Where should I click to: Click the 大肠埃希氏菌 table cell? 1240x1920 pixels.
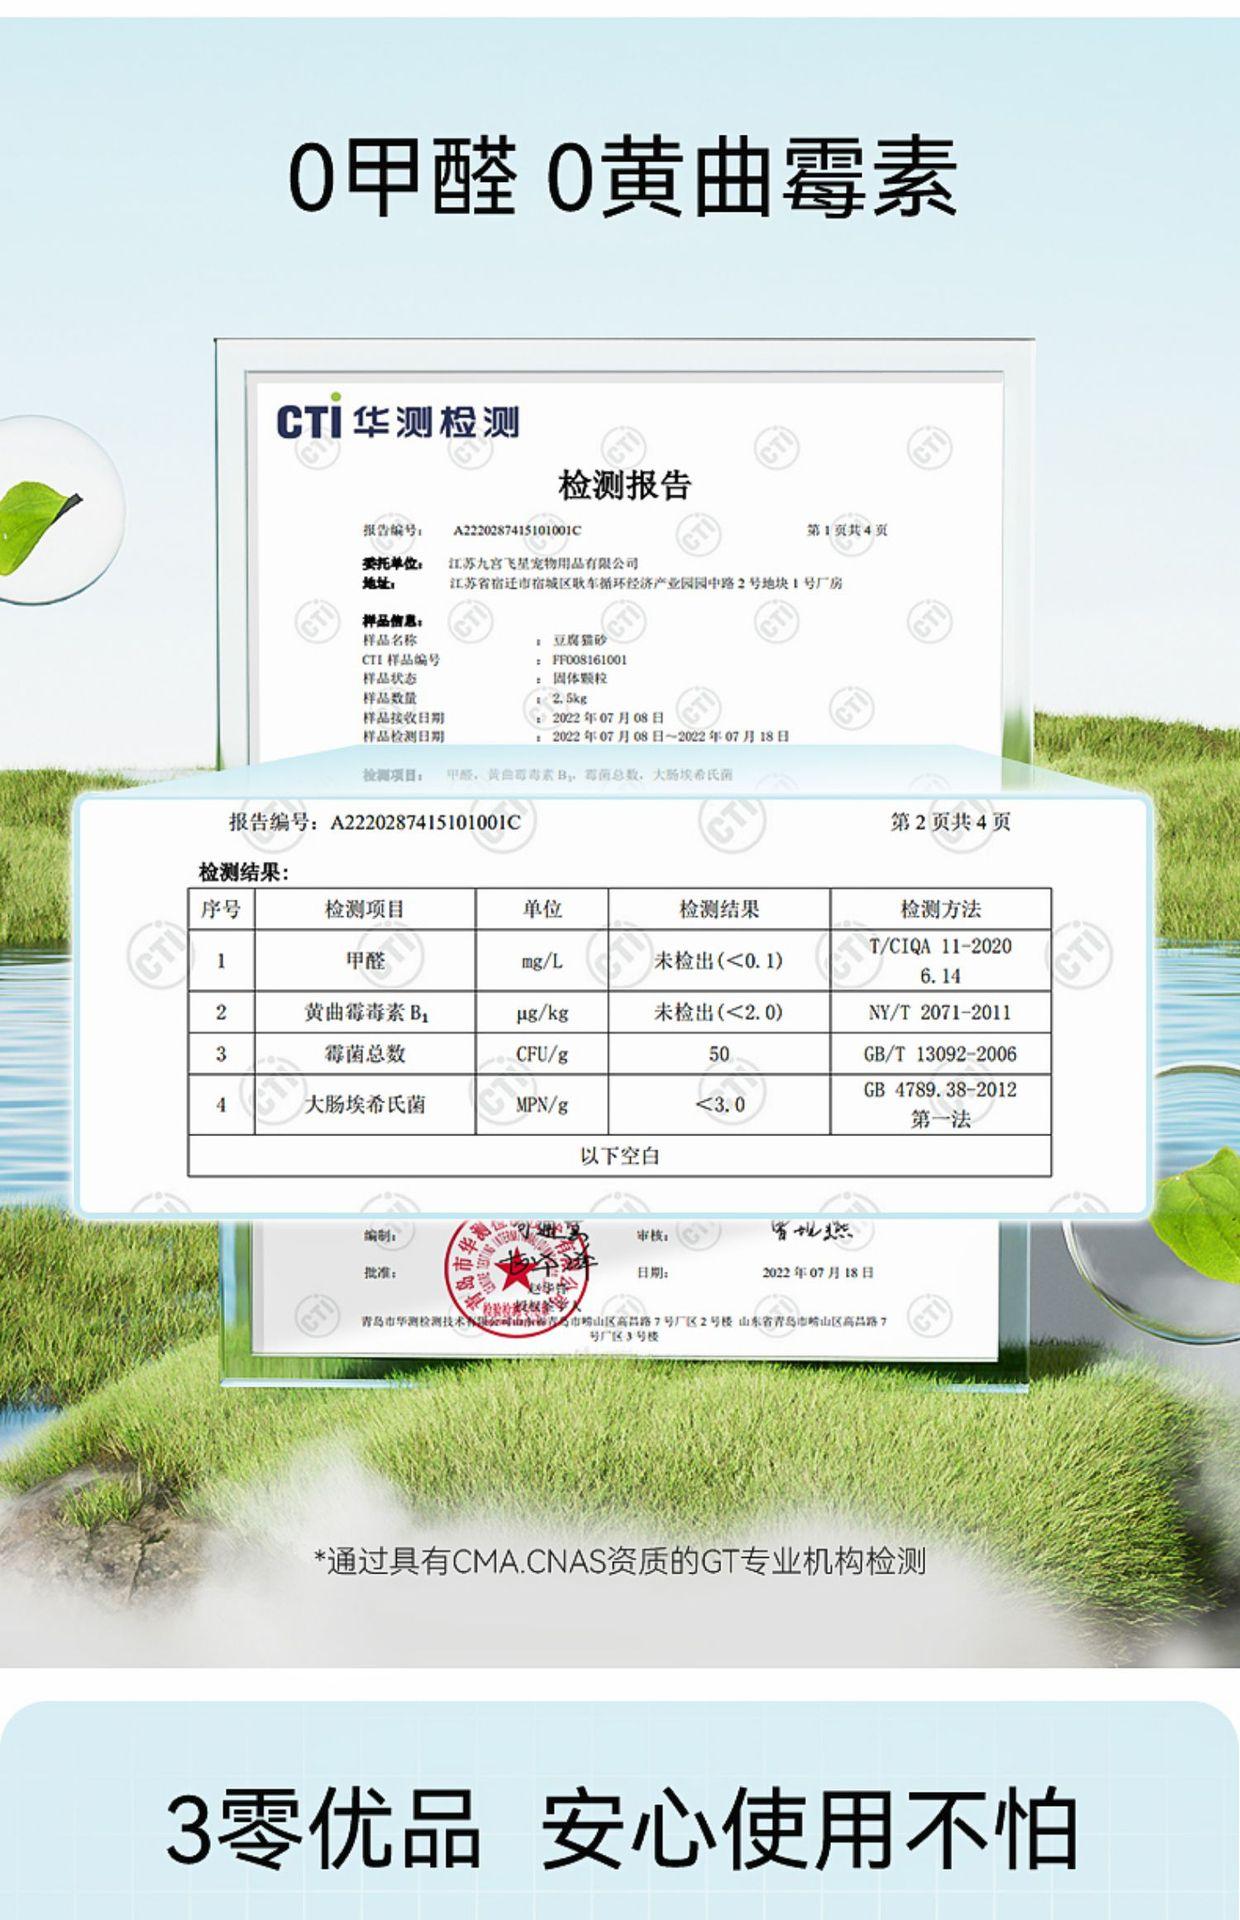pyautogui.click(x=365, y=1105)
